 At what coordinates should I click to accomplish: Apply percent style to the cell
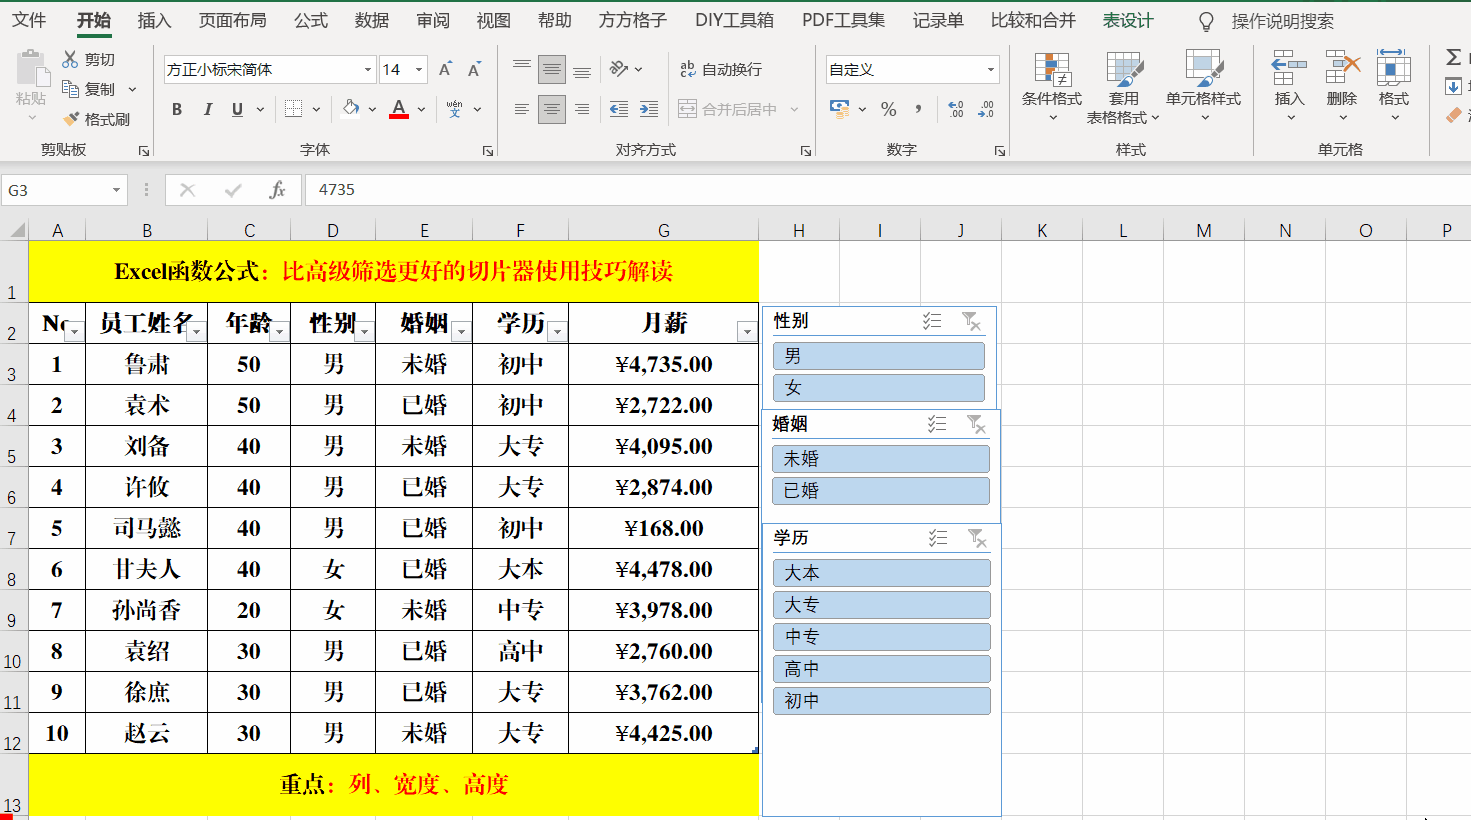[889, 109]
